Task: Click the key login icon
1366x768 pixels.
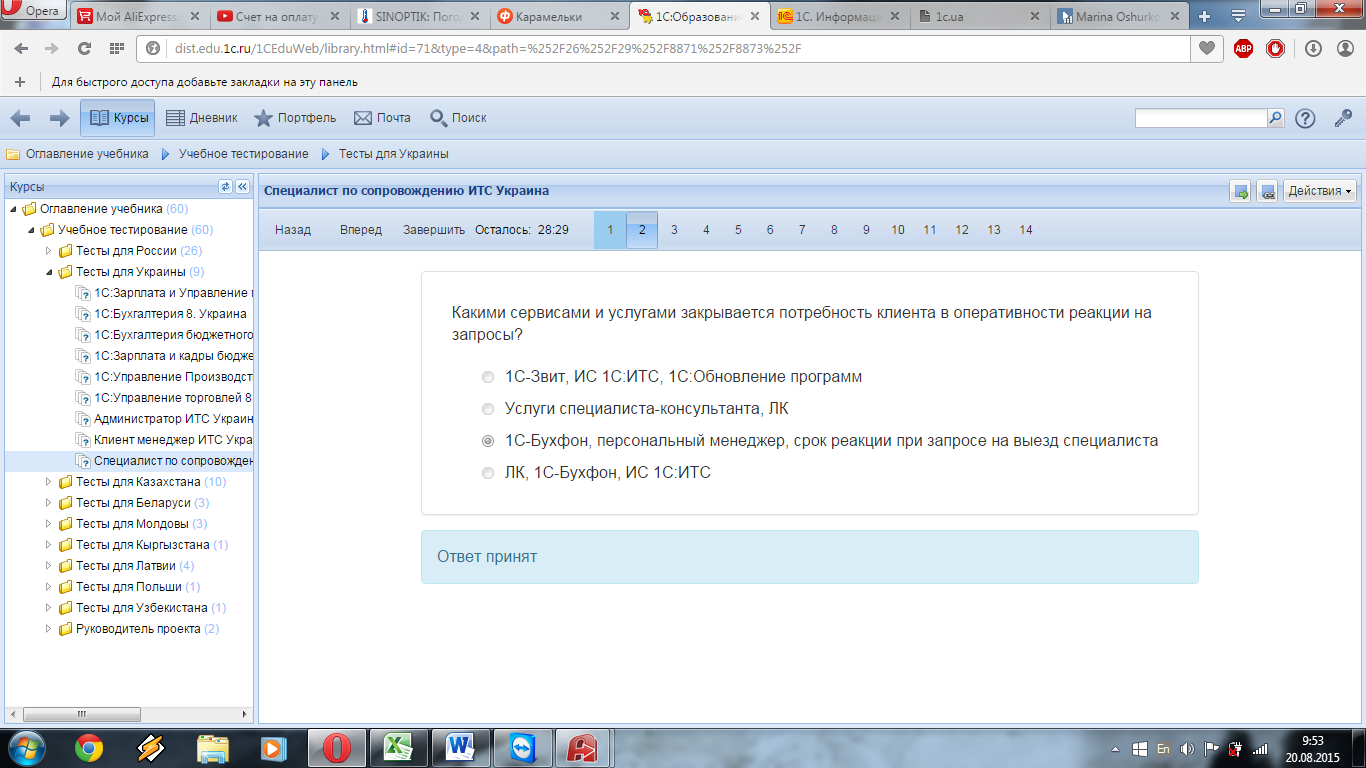Action: point(1343,118)
